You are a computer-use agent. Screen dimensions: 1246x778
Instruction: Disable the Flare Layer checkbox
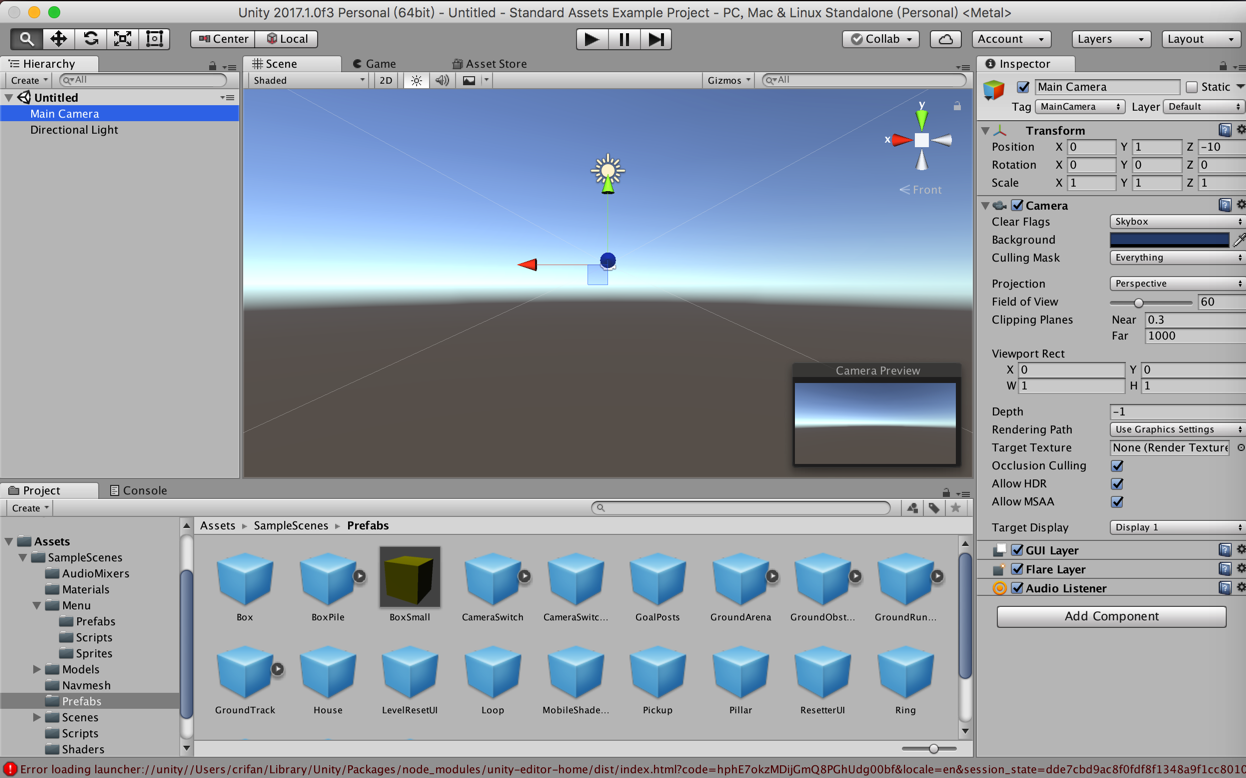tap(1017, 569)
